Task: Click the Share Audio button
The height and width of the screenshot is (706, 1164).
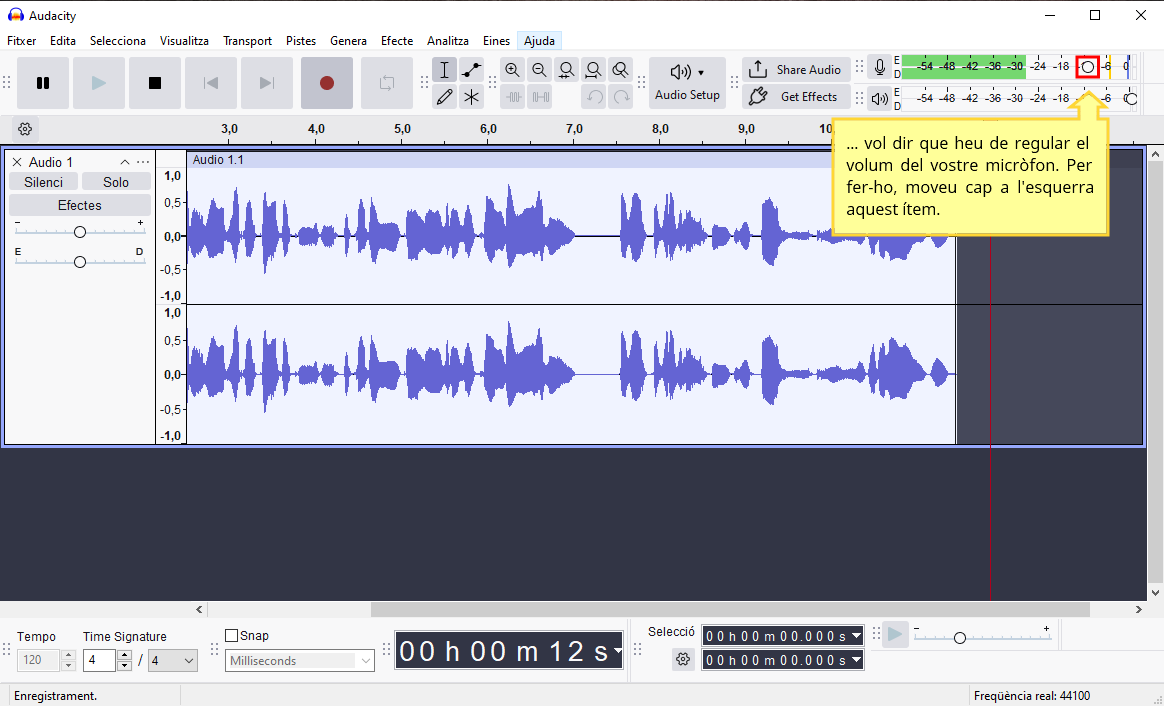Action: [x=796, y=70]
